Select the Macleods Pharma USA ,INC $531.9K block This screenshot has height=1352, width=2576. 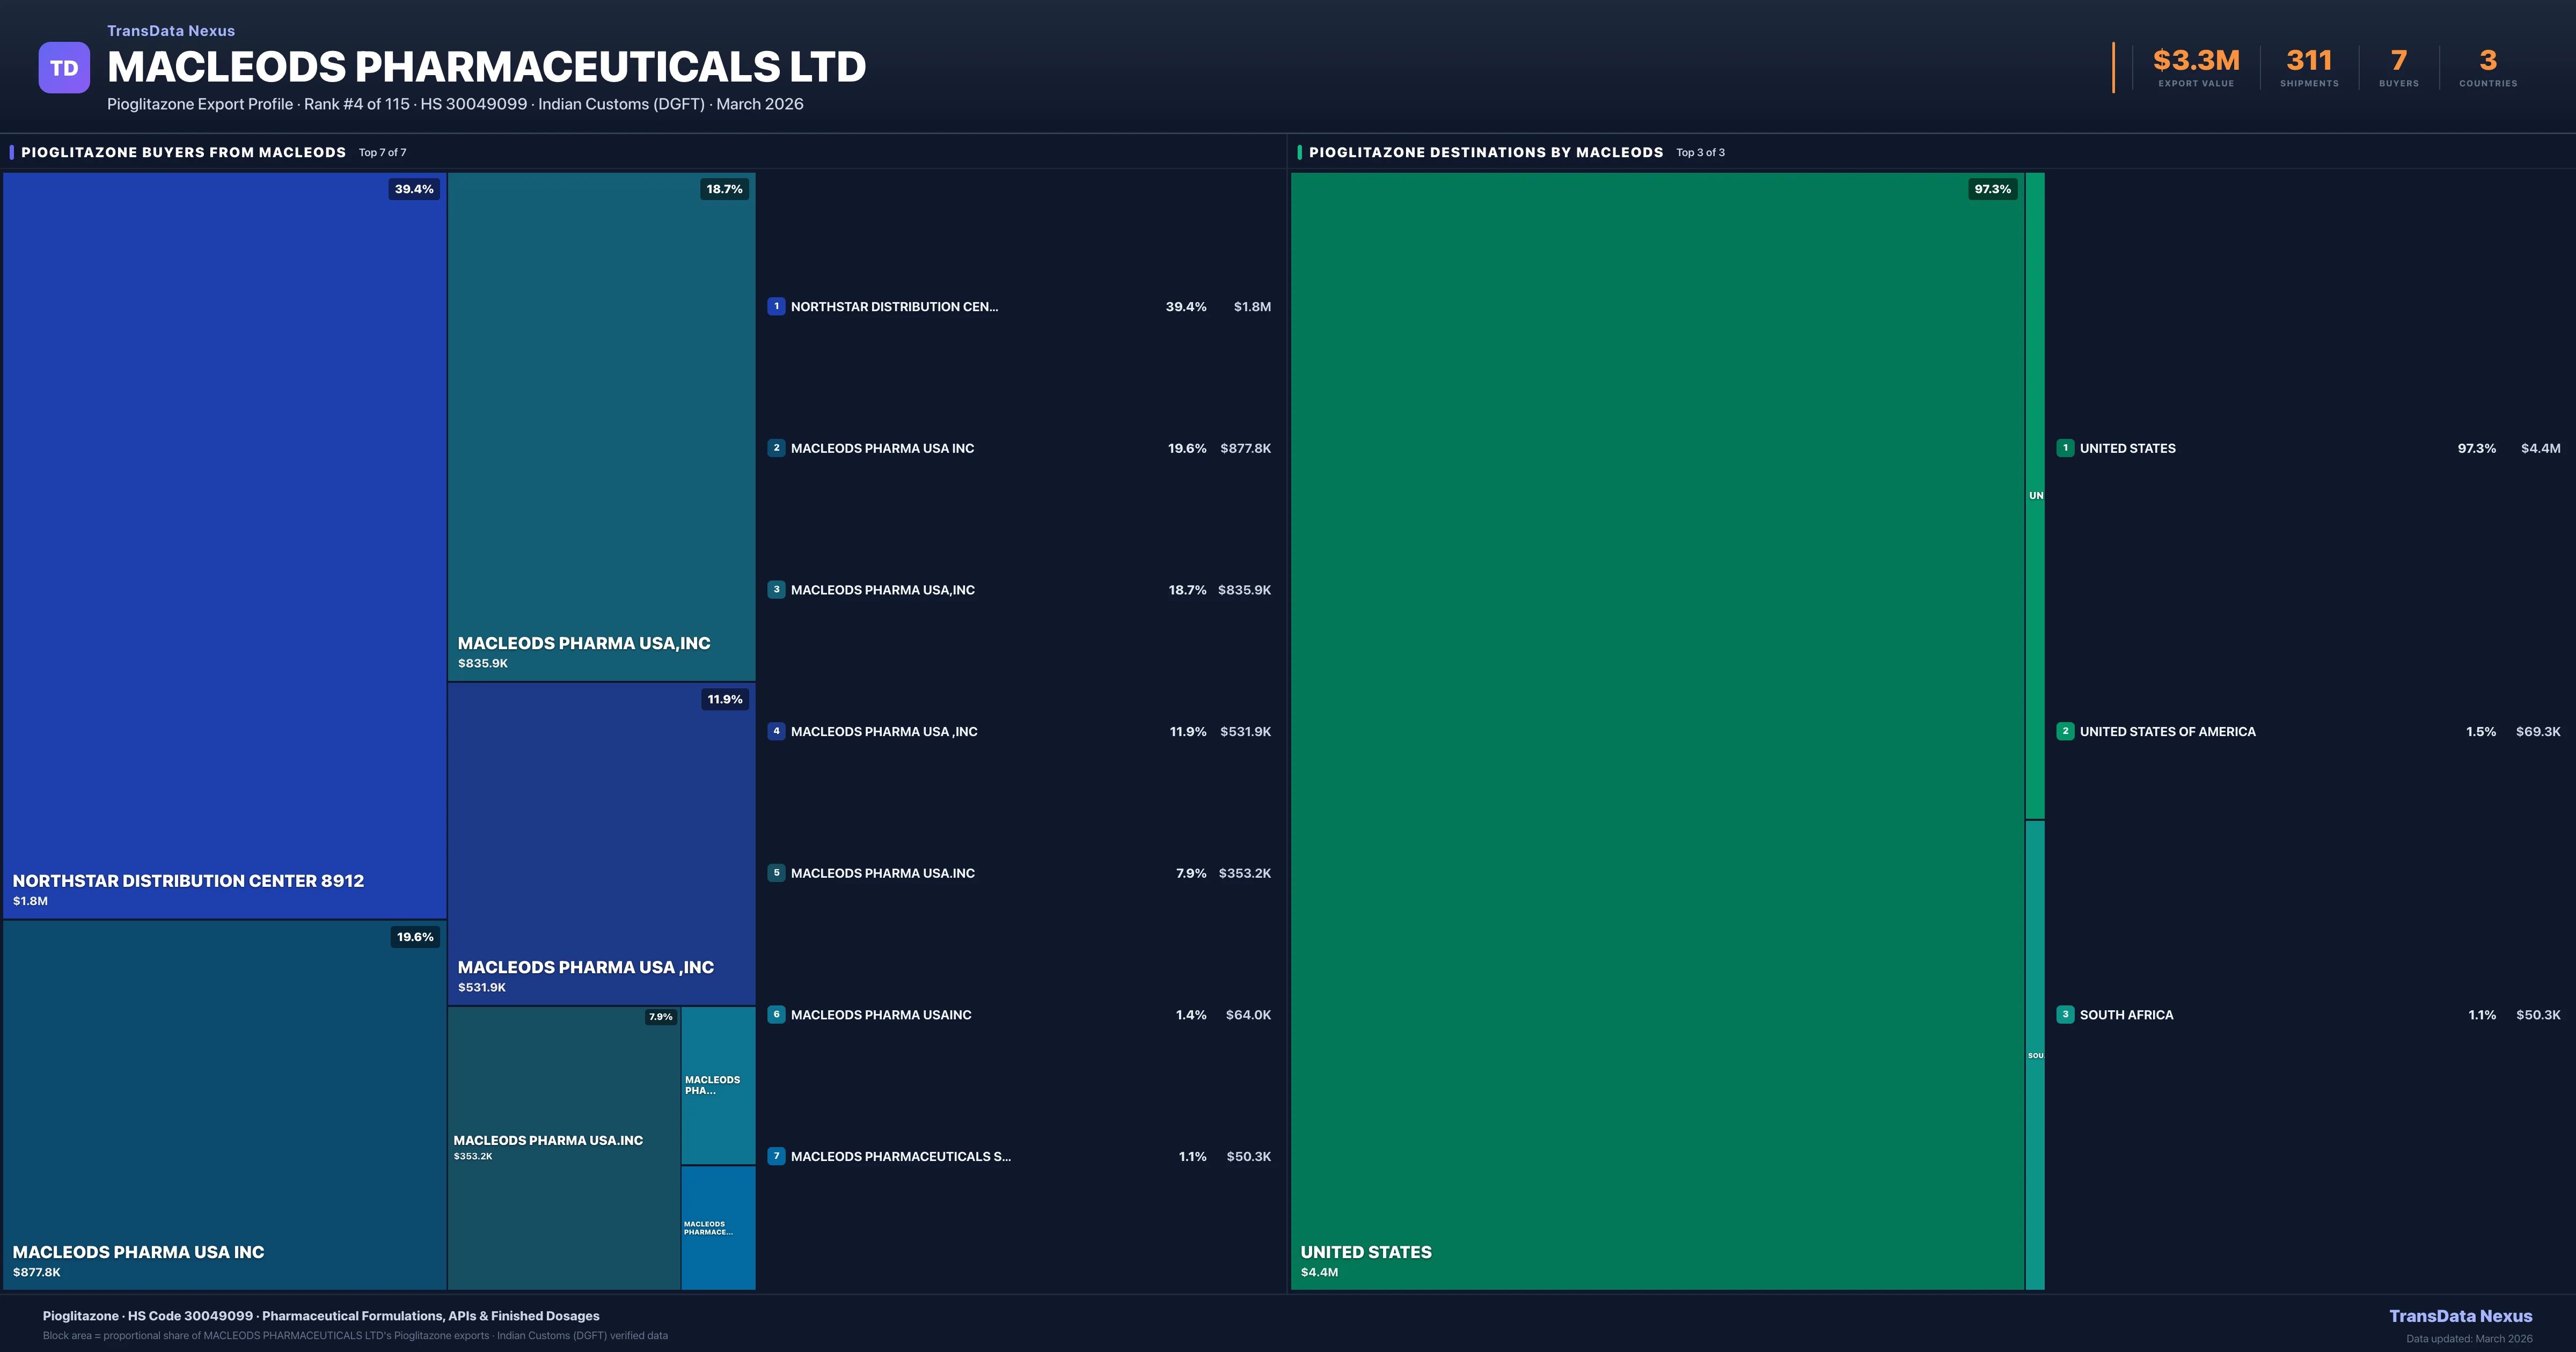601,843
